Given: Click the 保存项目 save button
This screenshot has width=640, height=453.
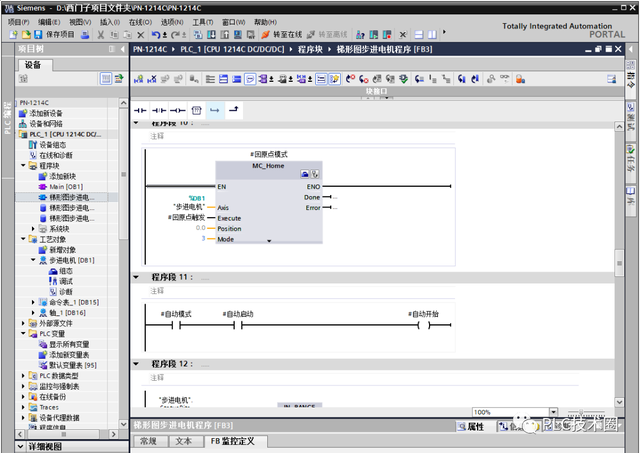Looking at the screenshot, I should pos(55,35).
